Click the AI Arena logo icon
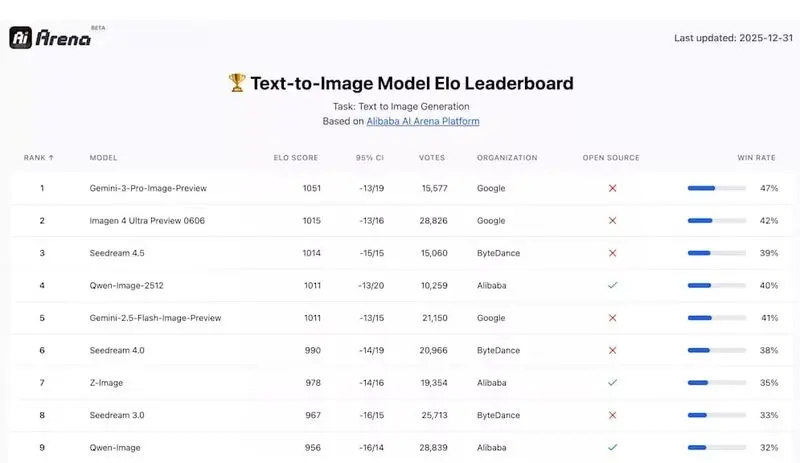This screenshot has width=800, height=463. click(20, 38)
